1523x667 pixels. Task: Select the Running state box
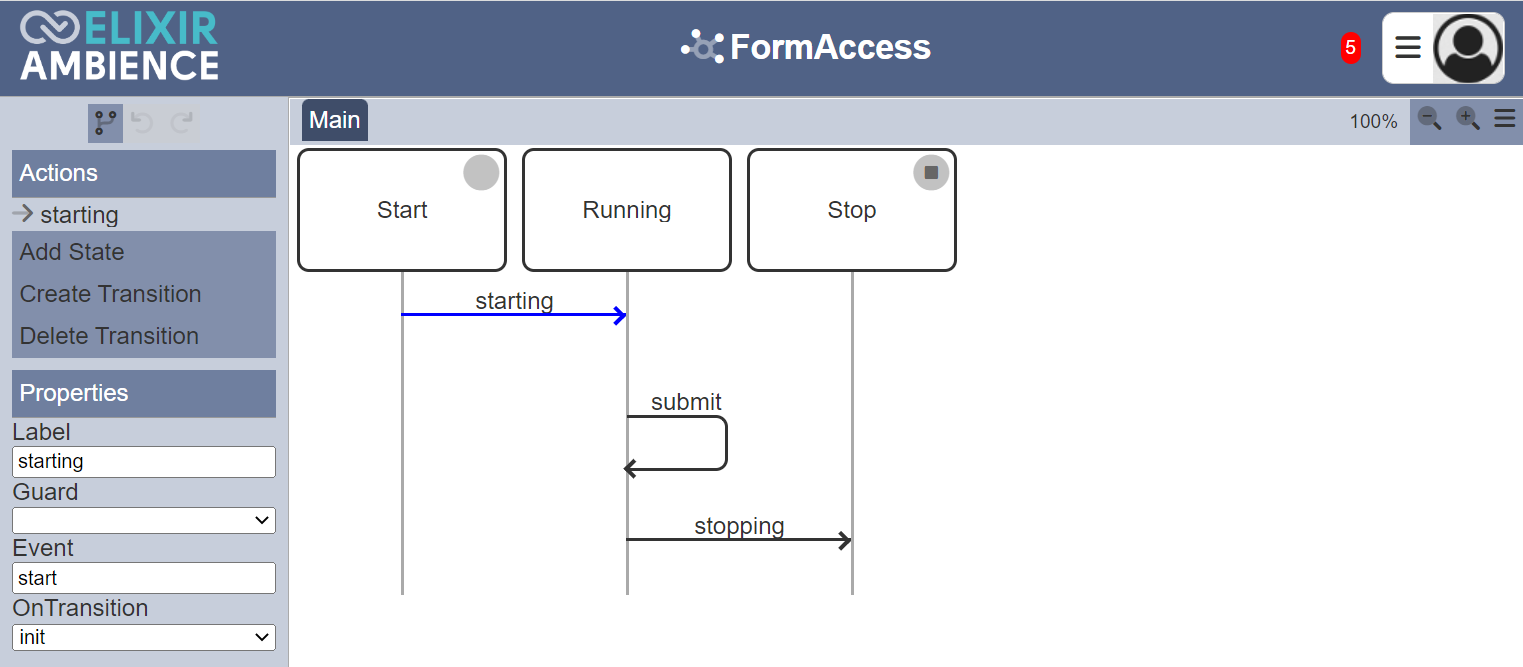627,210
